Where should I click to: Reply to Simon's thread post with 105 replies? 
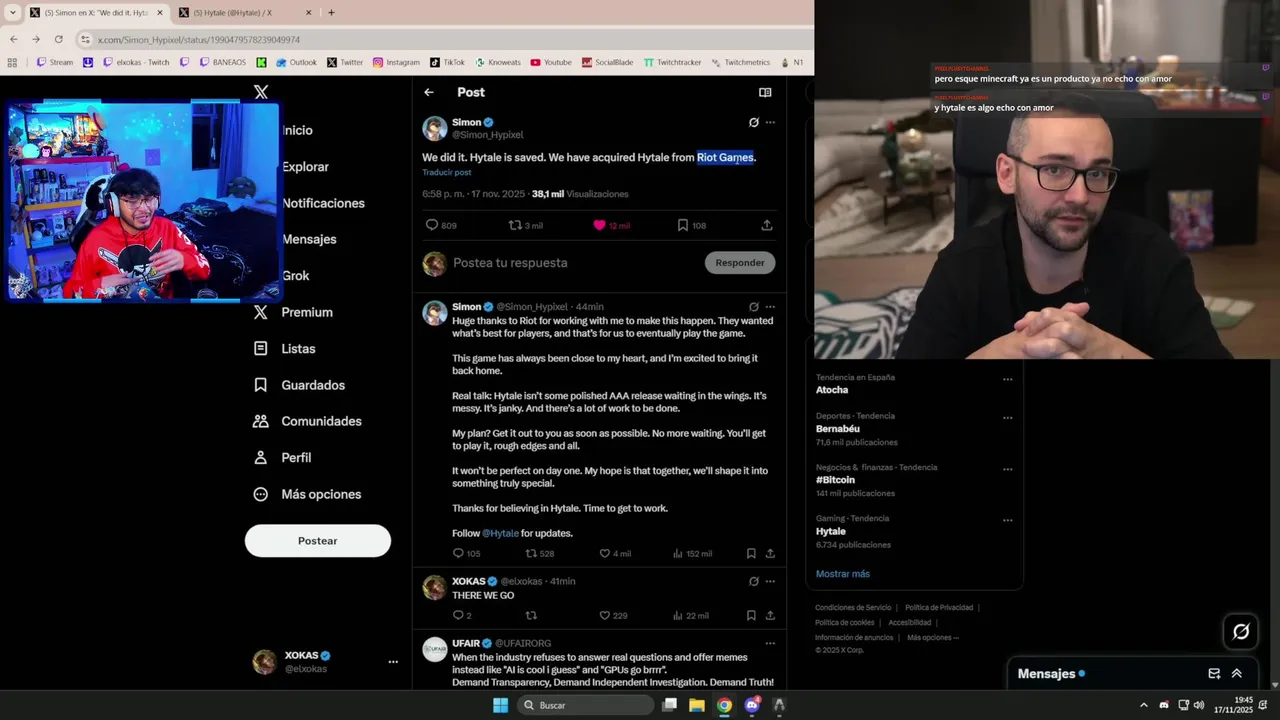tap(466, 553)
